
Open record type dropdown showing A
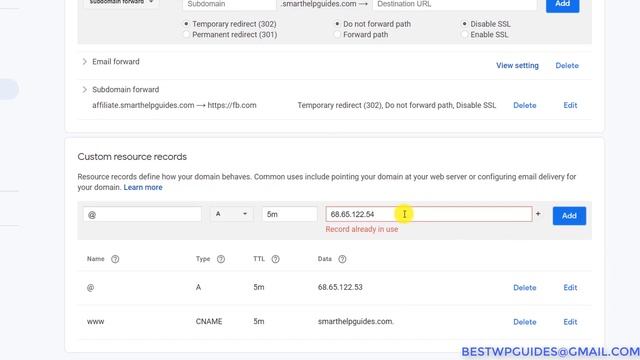coord(231,214)
